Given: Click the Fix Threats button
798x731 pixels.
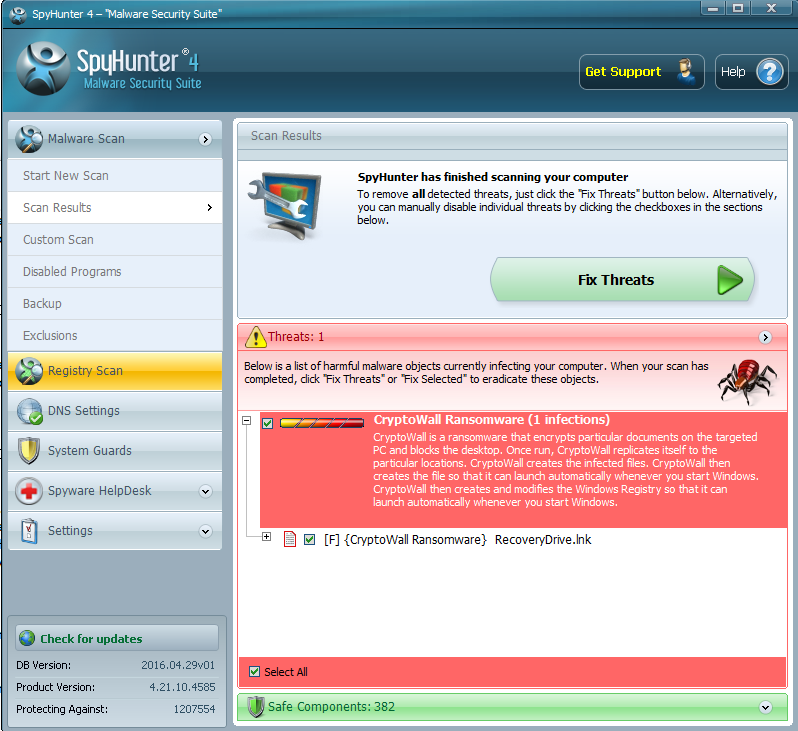Looking at the screenshot, I should click(622, 279).
